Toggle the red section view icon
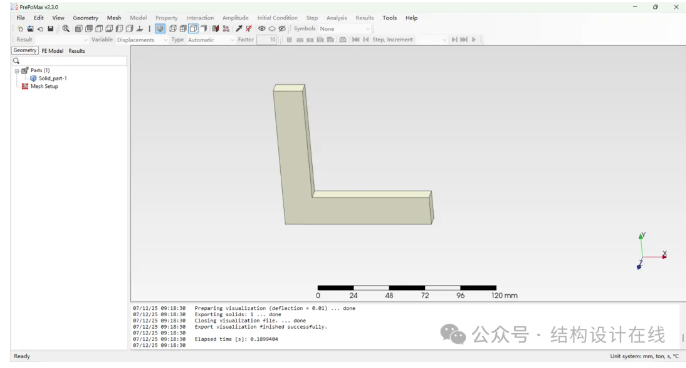The width and height of the screenshot is (686, 368). [x=215, y=29]
